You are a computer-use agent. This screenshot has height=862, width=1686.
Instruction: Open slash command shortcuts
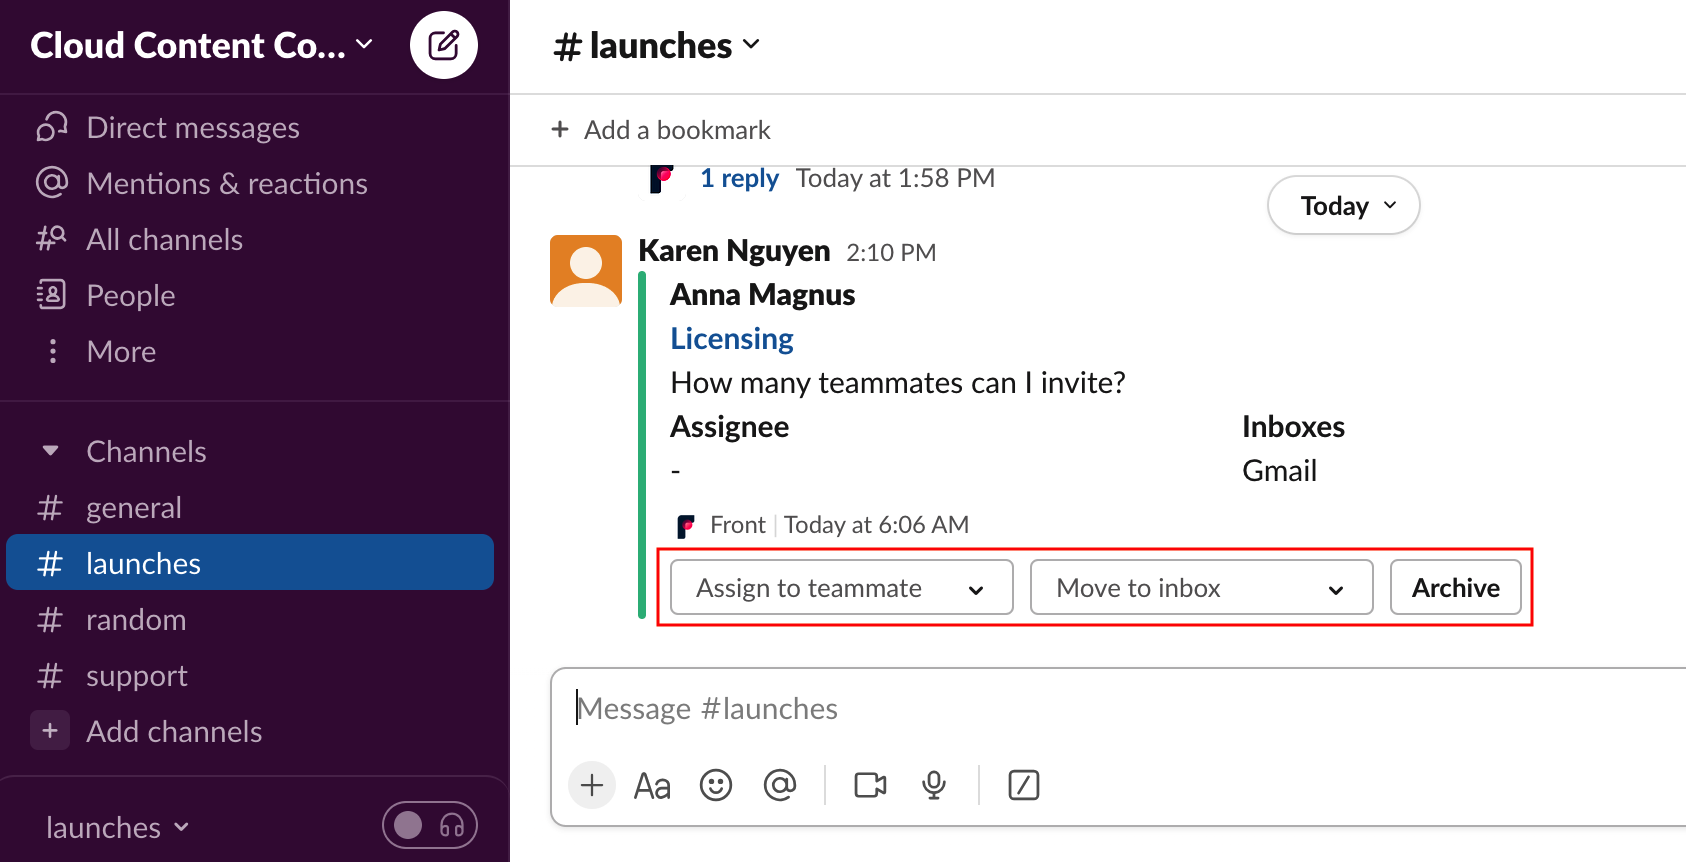(x=1024, y=786)
